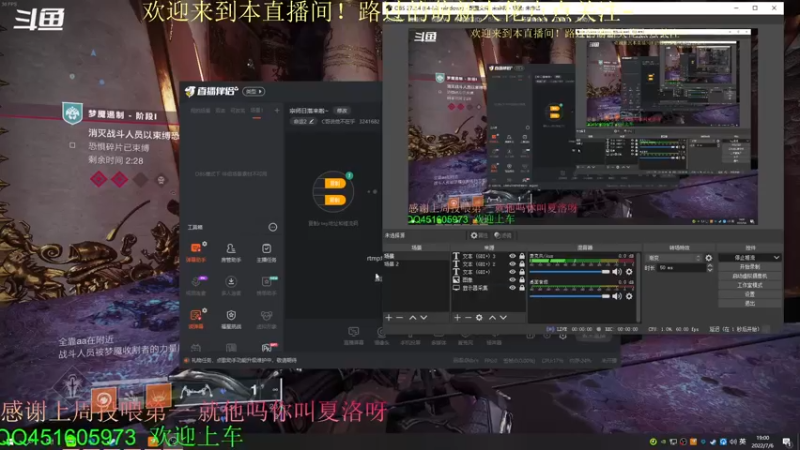The height and width of the screenshot is (450, 800).
Task: Open source properties gear under sources list
Action: [479, 317]
